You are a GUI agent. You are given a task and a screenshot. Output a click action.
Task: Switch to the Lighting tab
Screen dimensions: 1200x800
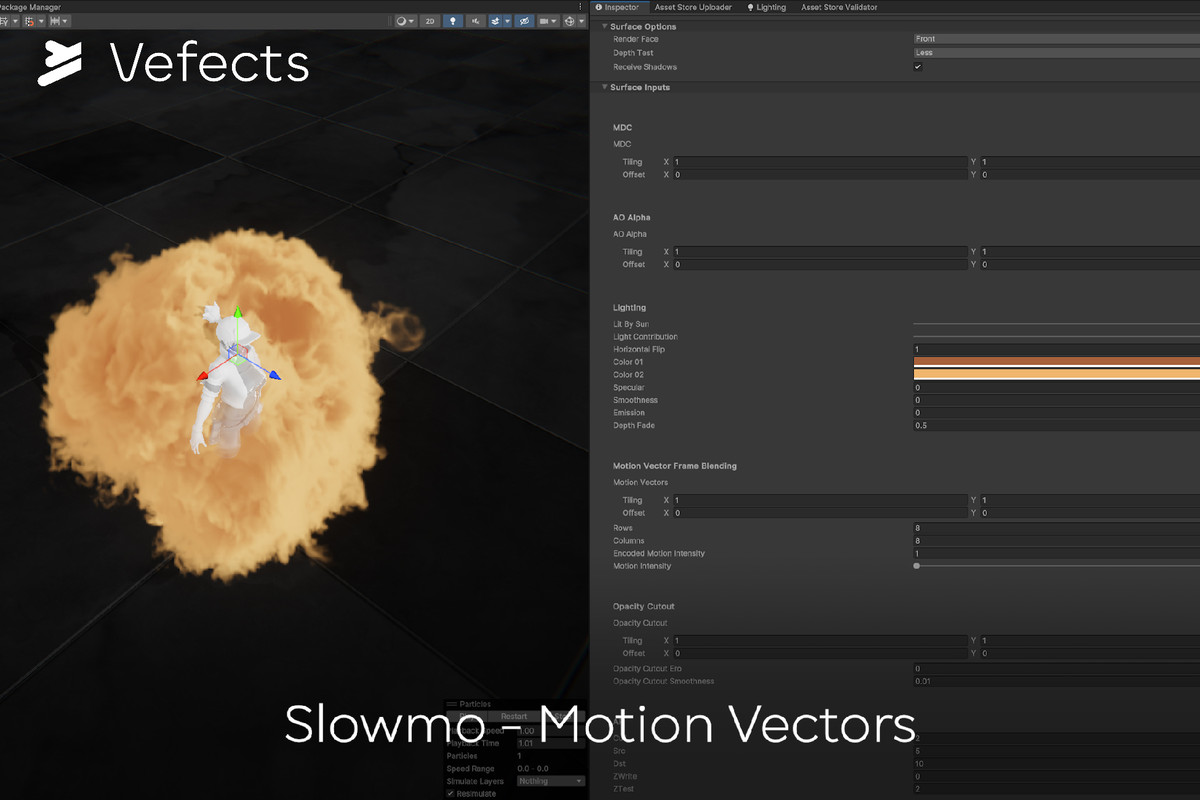(x=767, y=7)
